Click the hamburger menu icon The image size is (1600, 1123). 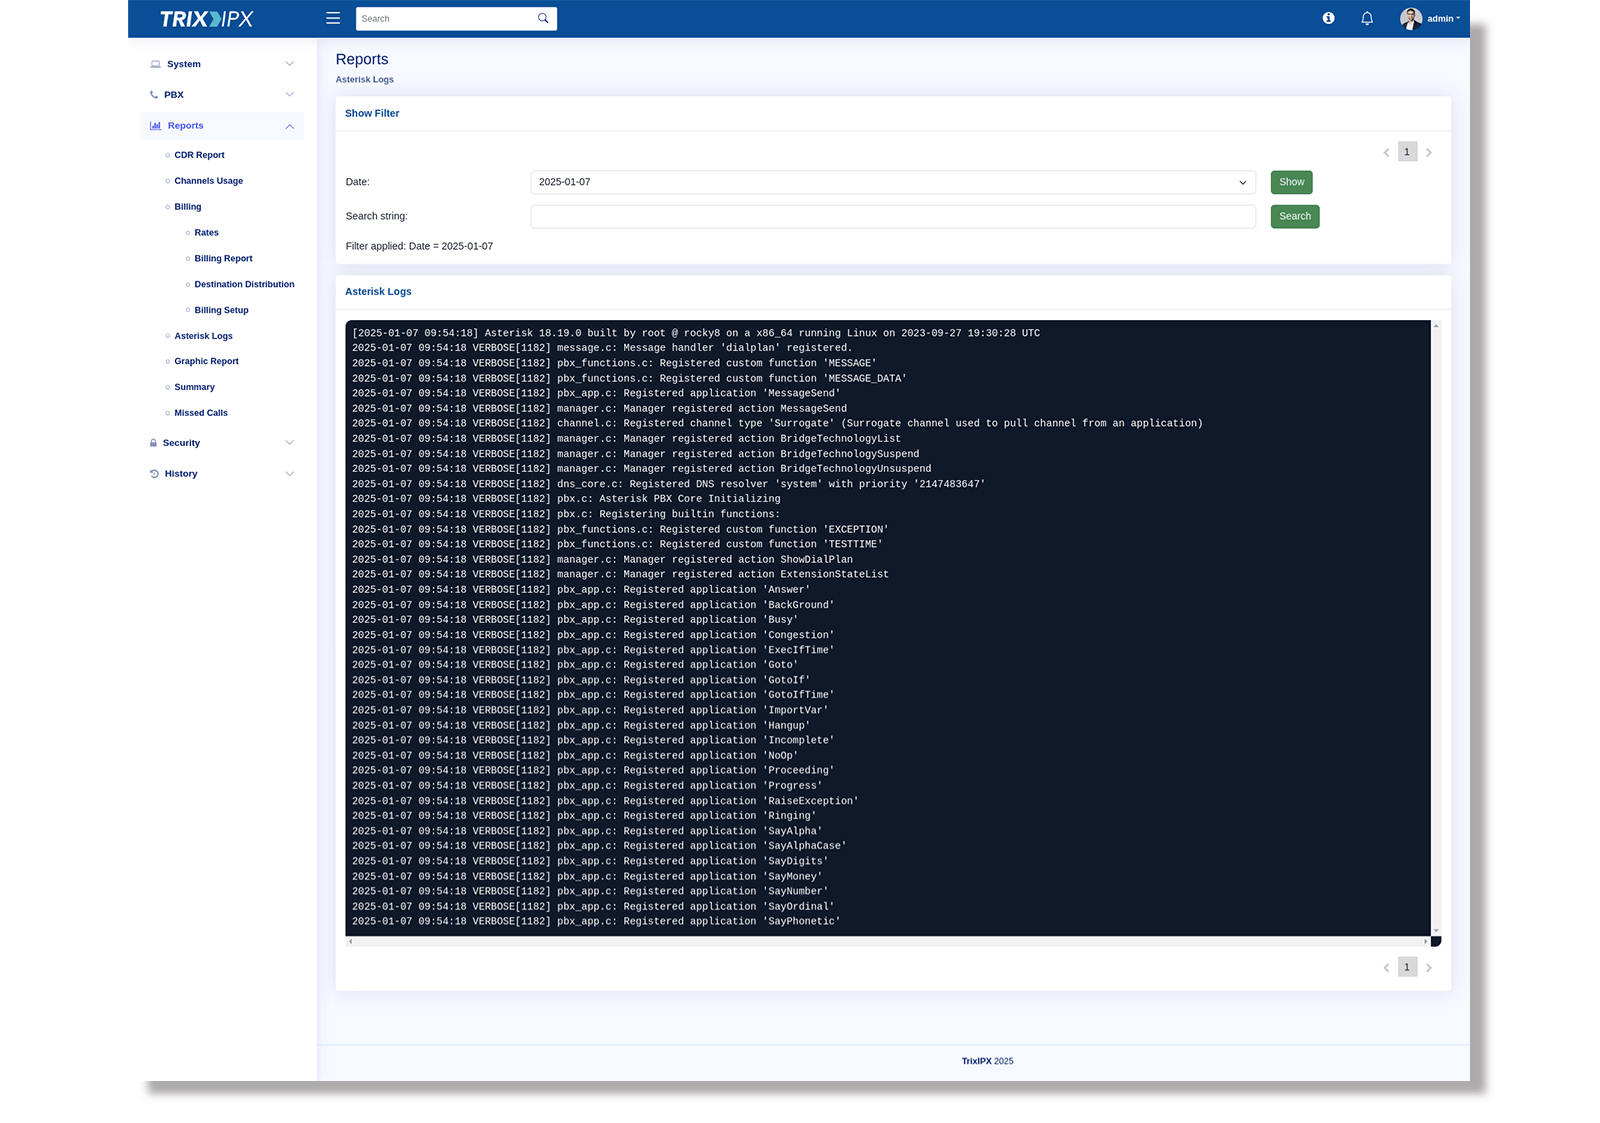333,18
